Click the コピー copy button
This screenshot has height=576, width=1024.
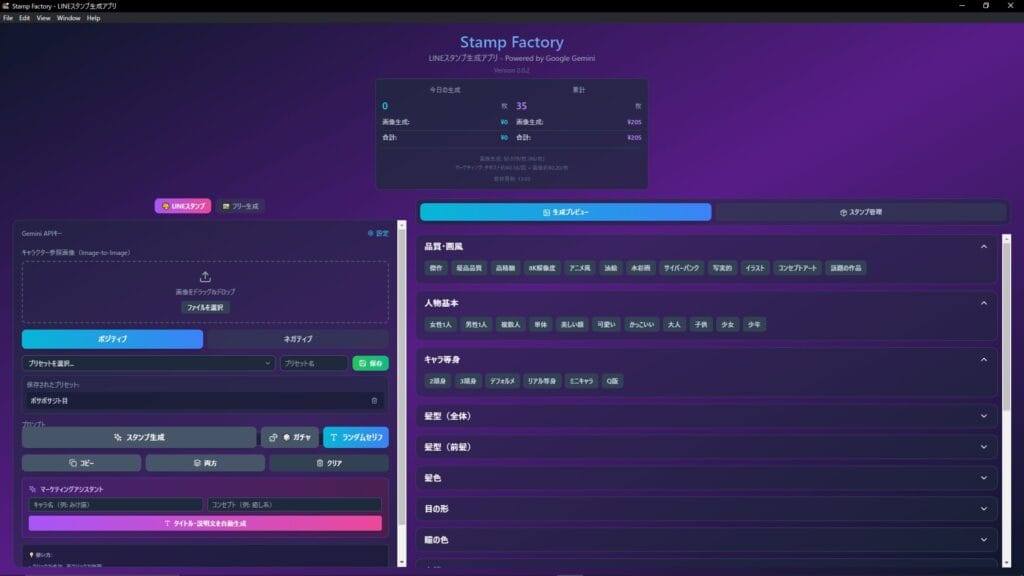[81, 463]
